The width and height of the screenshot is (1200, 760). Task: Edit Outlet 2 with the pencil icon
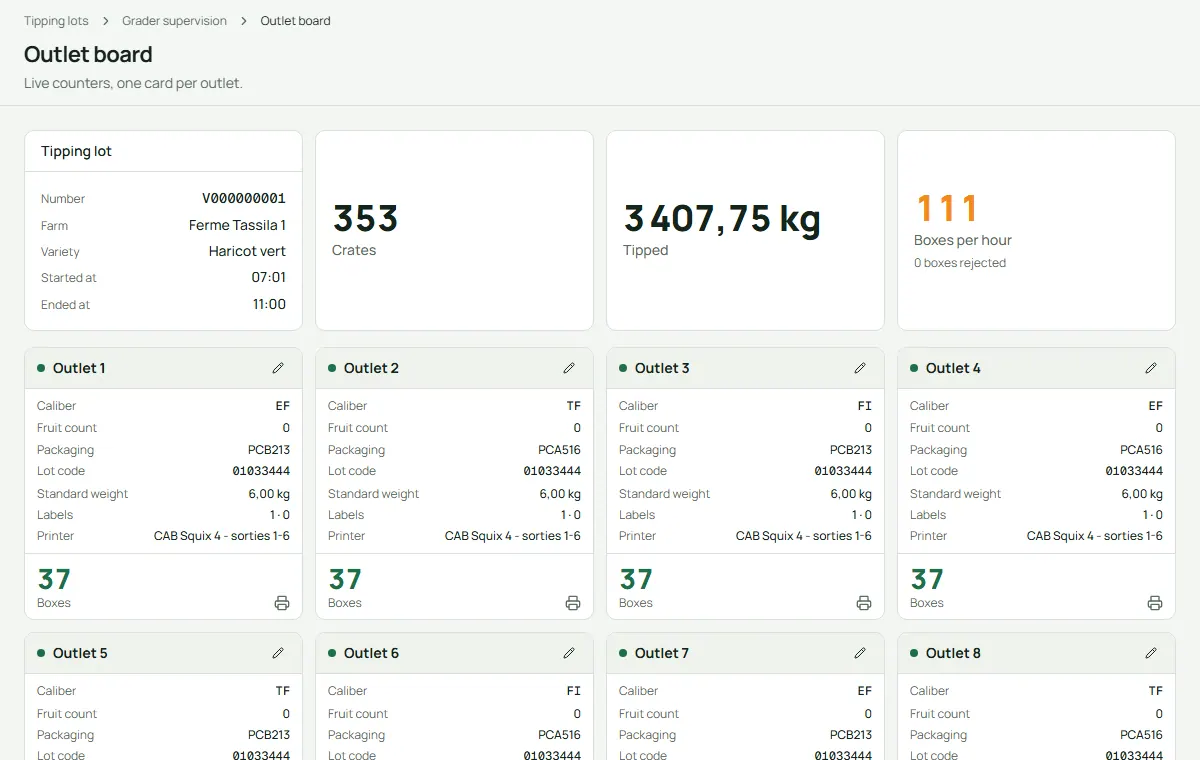pyautogui.click(x=569, y=368)
